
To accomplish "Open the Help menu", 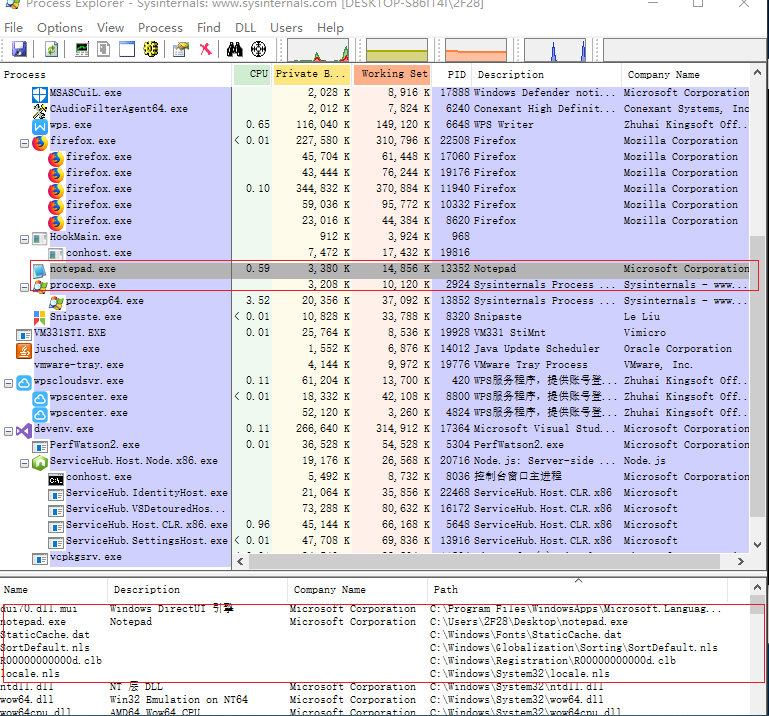I will click(x=330, y=28).
